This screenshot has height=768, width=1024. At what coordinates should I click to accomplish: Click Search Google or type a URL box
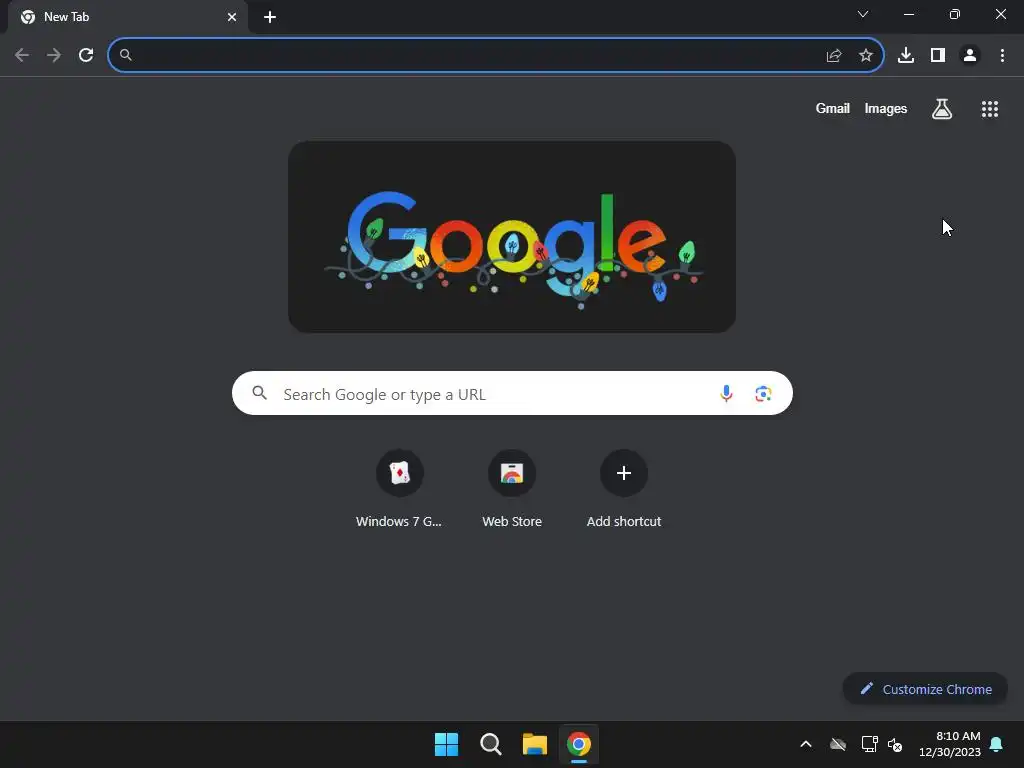tap(512, 393)
